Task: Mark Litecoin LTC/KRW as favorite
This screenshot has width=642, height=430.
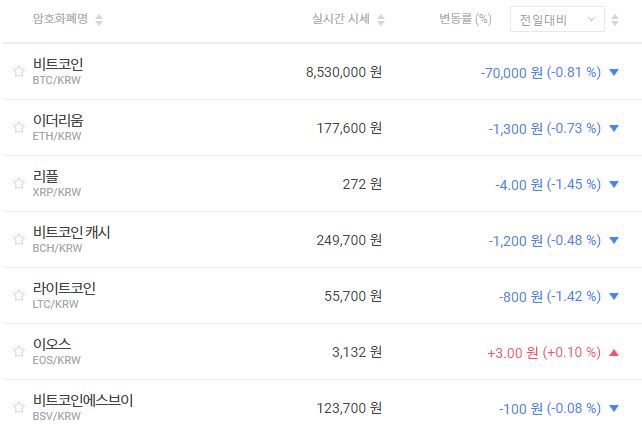Action: click(18, 295)
